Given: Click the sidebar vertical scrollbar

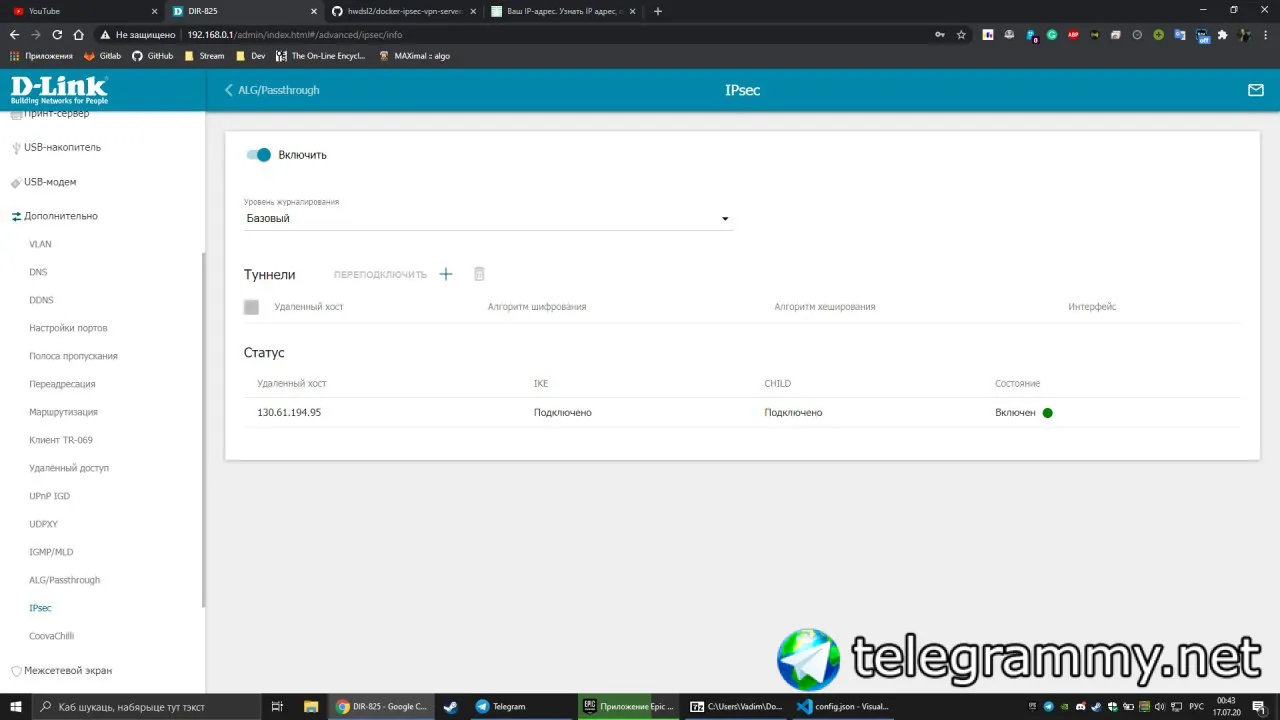Looking at the screenshot, I should (x=203, y=430).
